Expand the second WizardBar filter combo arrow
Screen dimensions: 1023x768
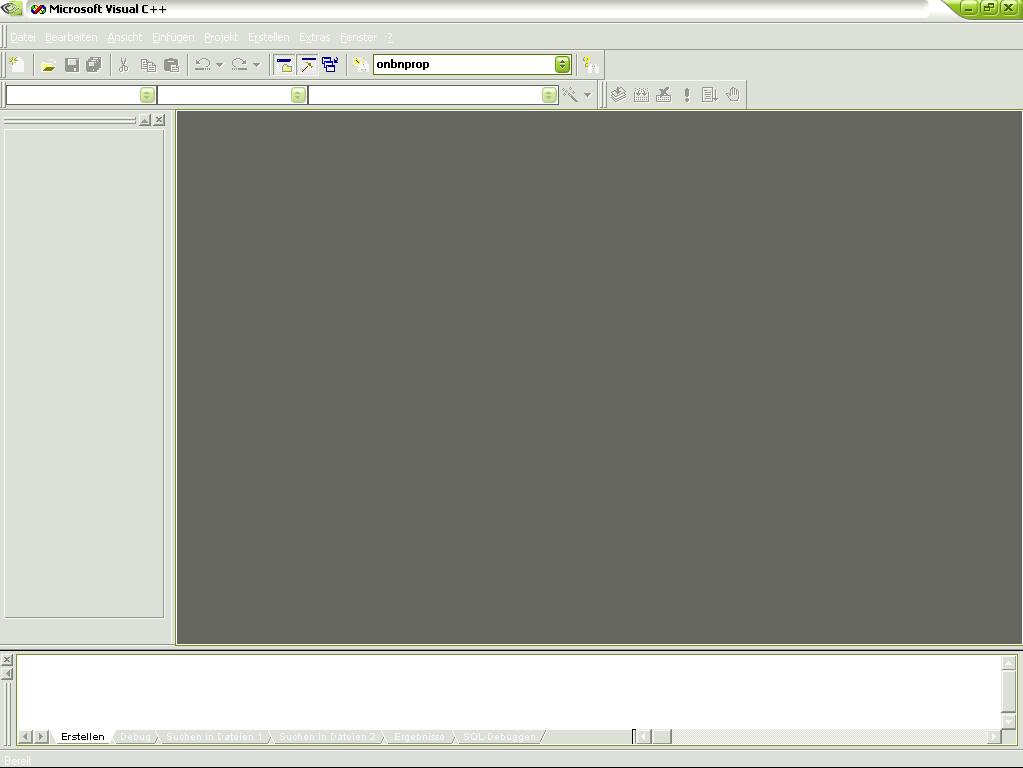click(298, 95)
